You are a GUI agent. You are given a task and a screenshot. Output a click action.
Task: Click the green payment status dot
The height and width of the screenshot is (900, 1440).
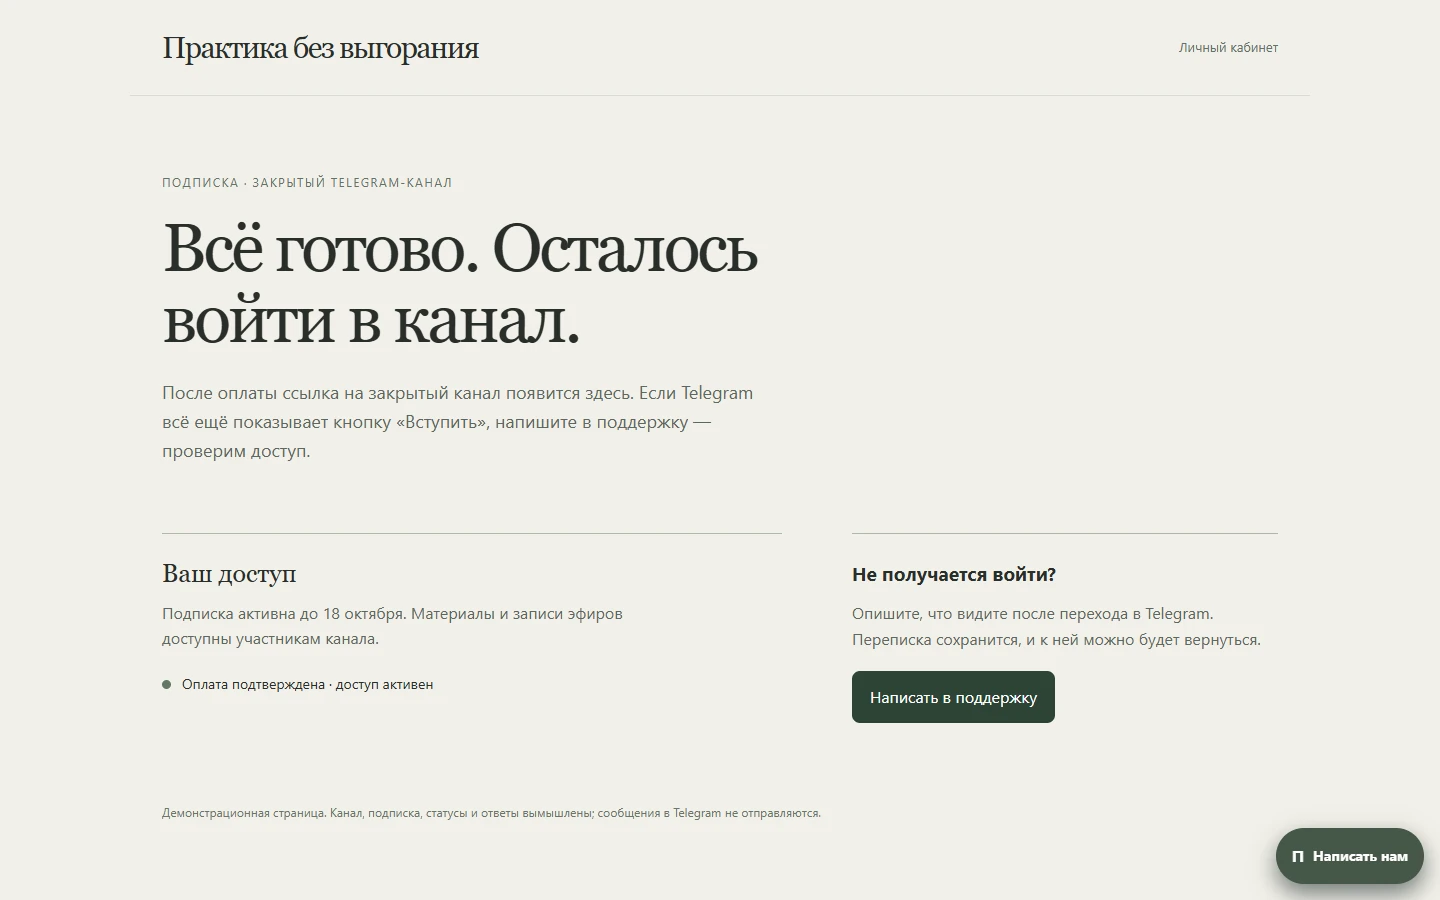click(167, 685)
